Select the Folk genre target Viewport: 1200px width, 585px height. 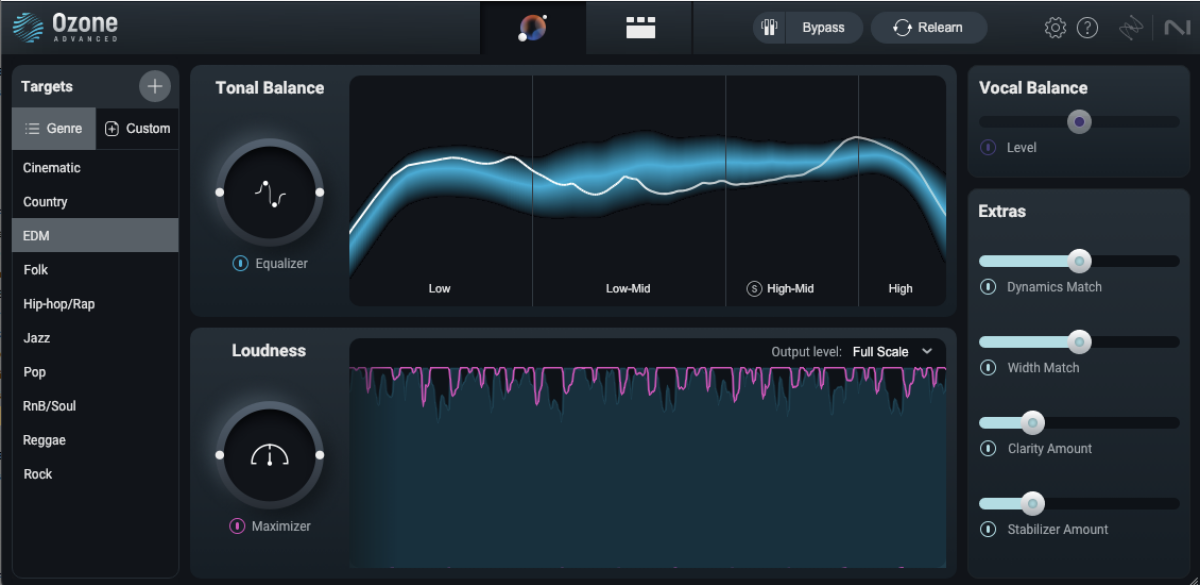click(95, 270)
